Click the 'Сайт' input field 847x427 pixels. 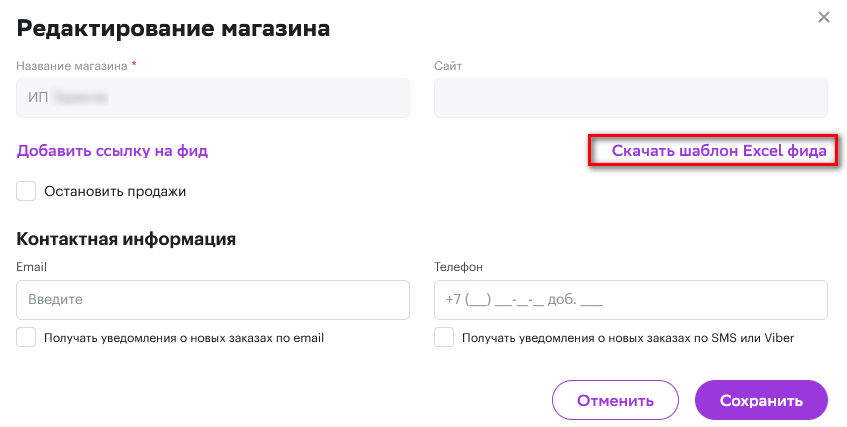630,98
